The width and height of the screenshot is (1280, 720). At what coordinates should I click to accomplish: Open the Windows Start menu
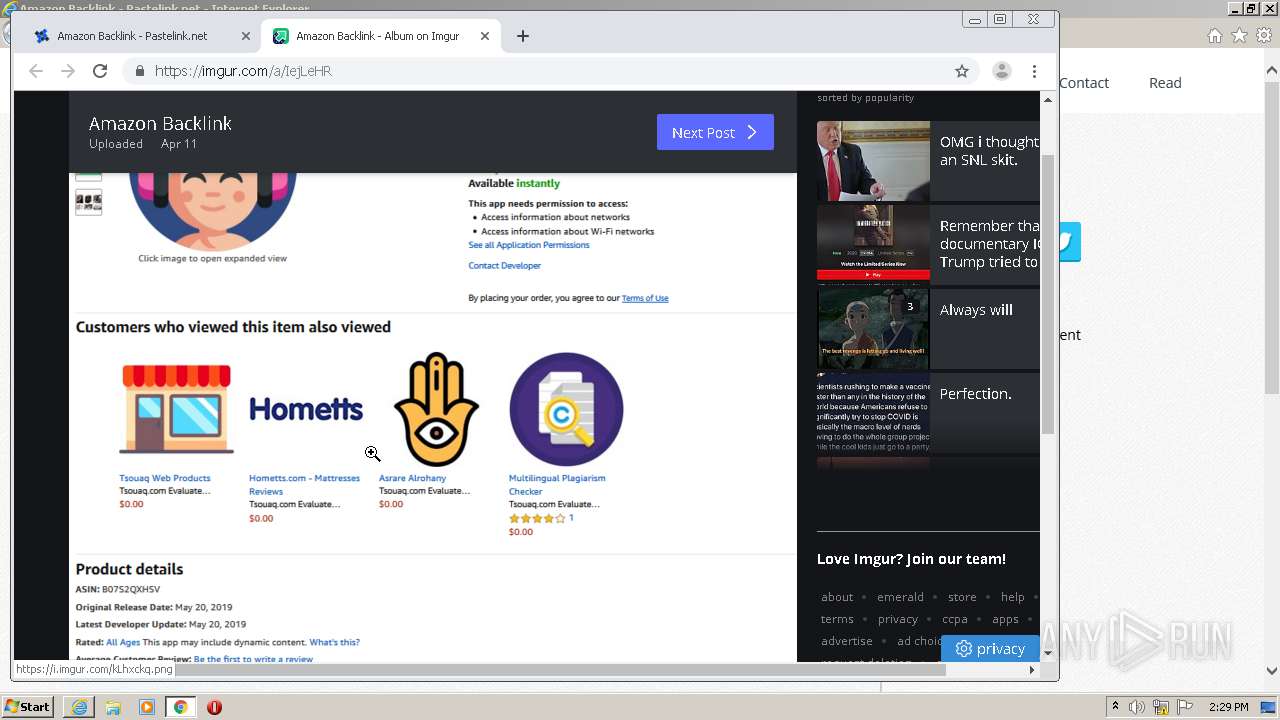pyautogui.click(x=27, y=707)
